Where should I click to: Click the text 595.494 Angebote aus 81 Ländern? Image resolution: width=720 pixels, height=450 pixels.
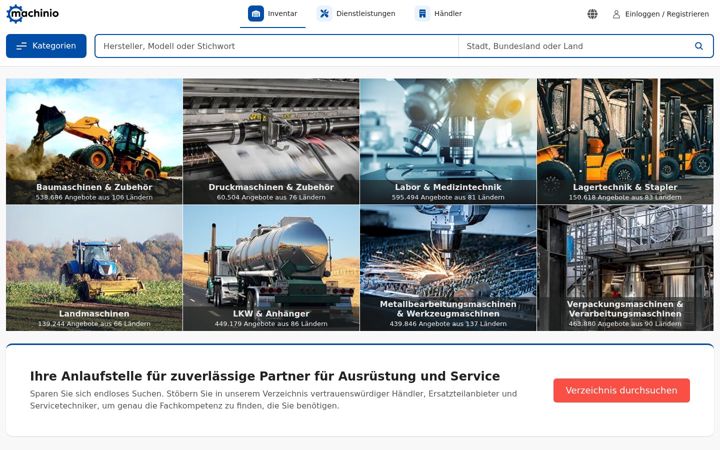[448, 197]
